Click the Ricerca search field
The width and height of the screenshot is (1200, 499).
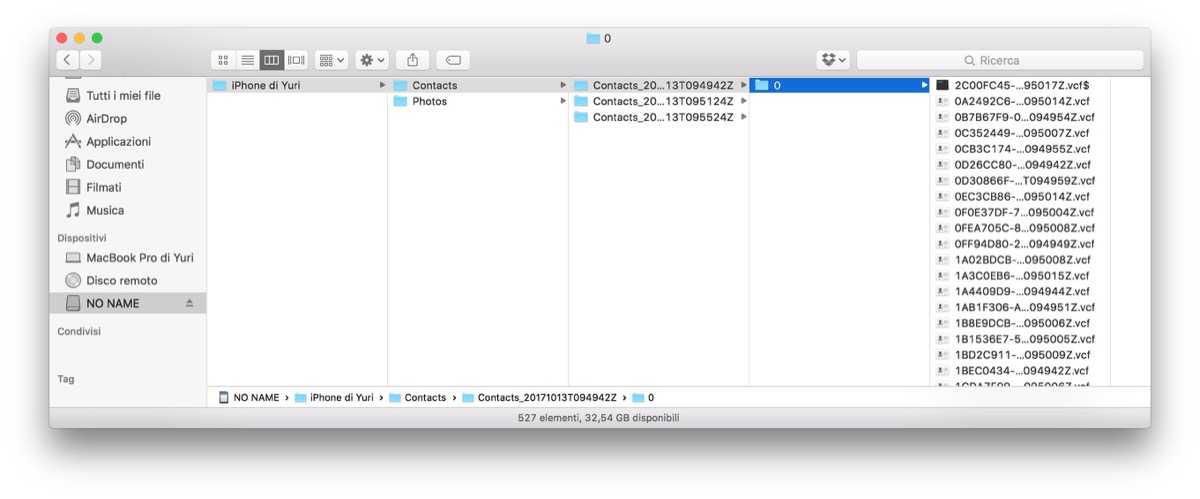point(1000,60)
